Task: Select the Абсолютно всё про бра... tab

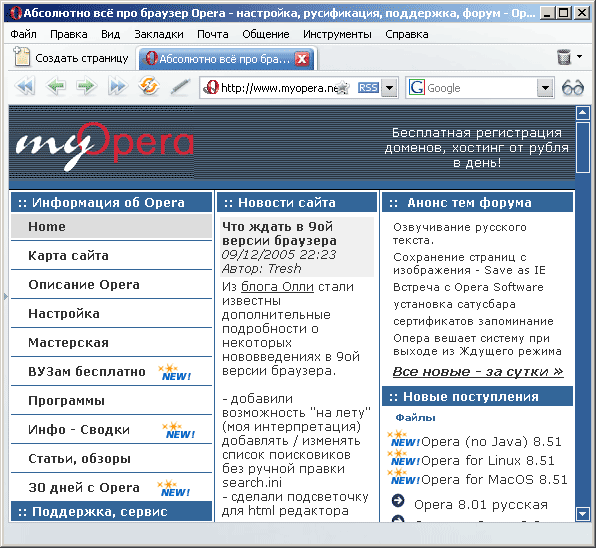Action: coord(227,59)
